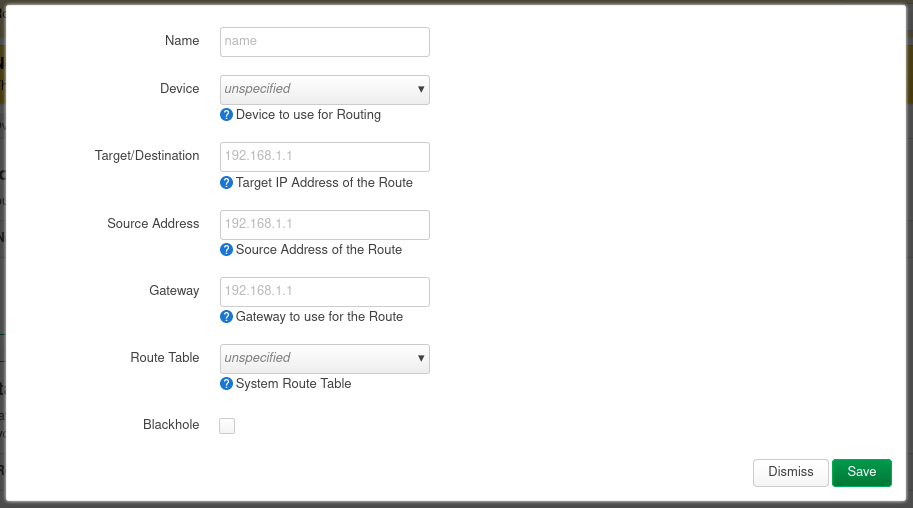Click the Name input field
This screenshot has width=913, height=508.
(325, 42)
